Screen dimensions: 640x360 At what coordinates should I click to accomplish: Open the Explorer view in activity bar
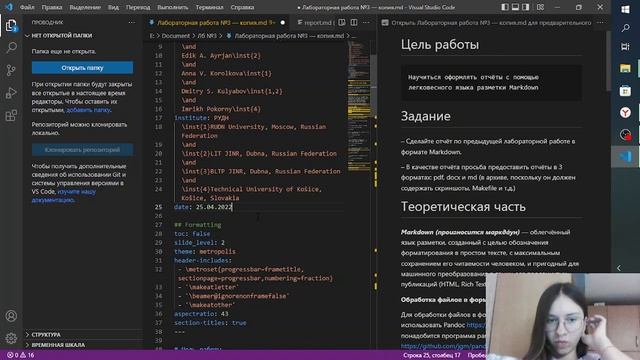click(11, 26)
